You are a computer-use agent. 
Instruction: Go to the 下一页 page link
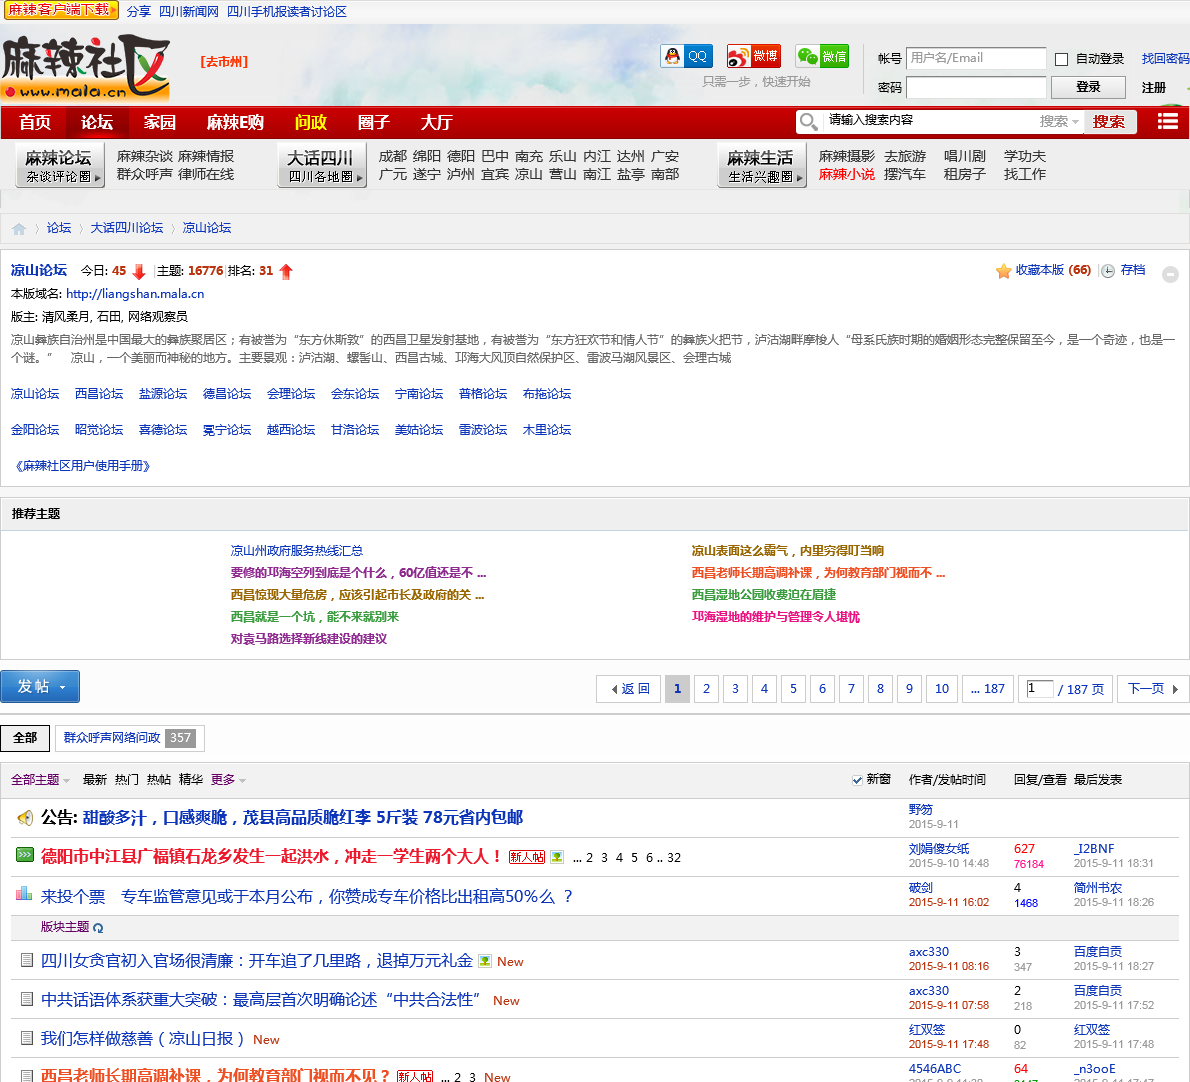point(1152,689)
